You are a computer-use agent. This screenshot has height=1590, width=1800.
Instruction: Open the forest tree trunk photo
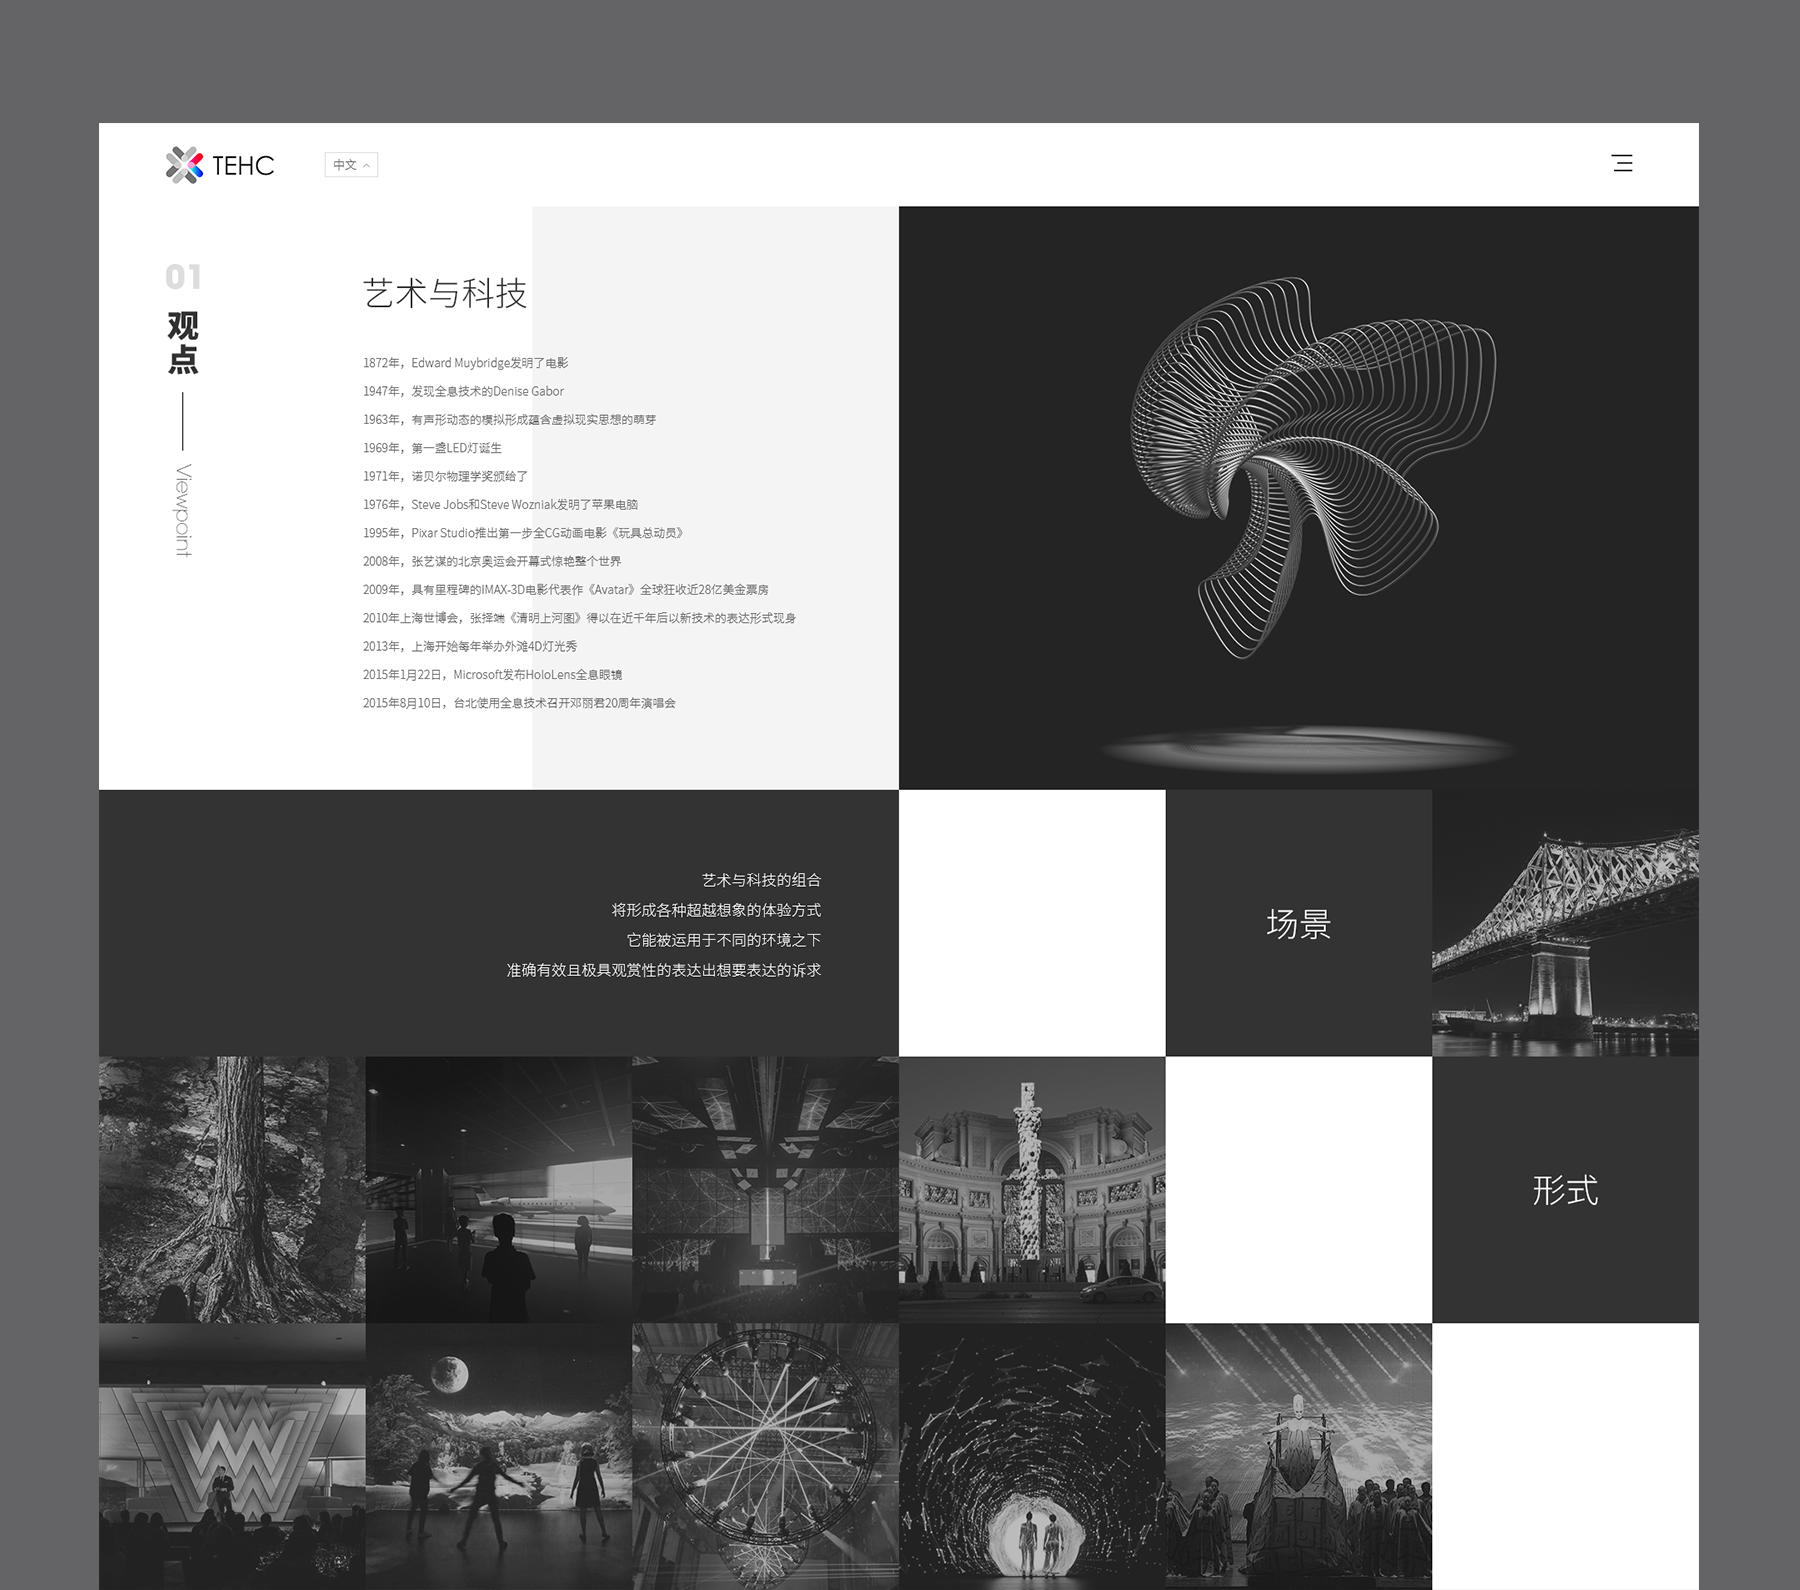[x=232, y=1190]
